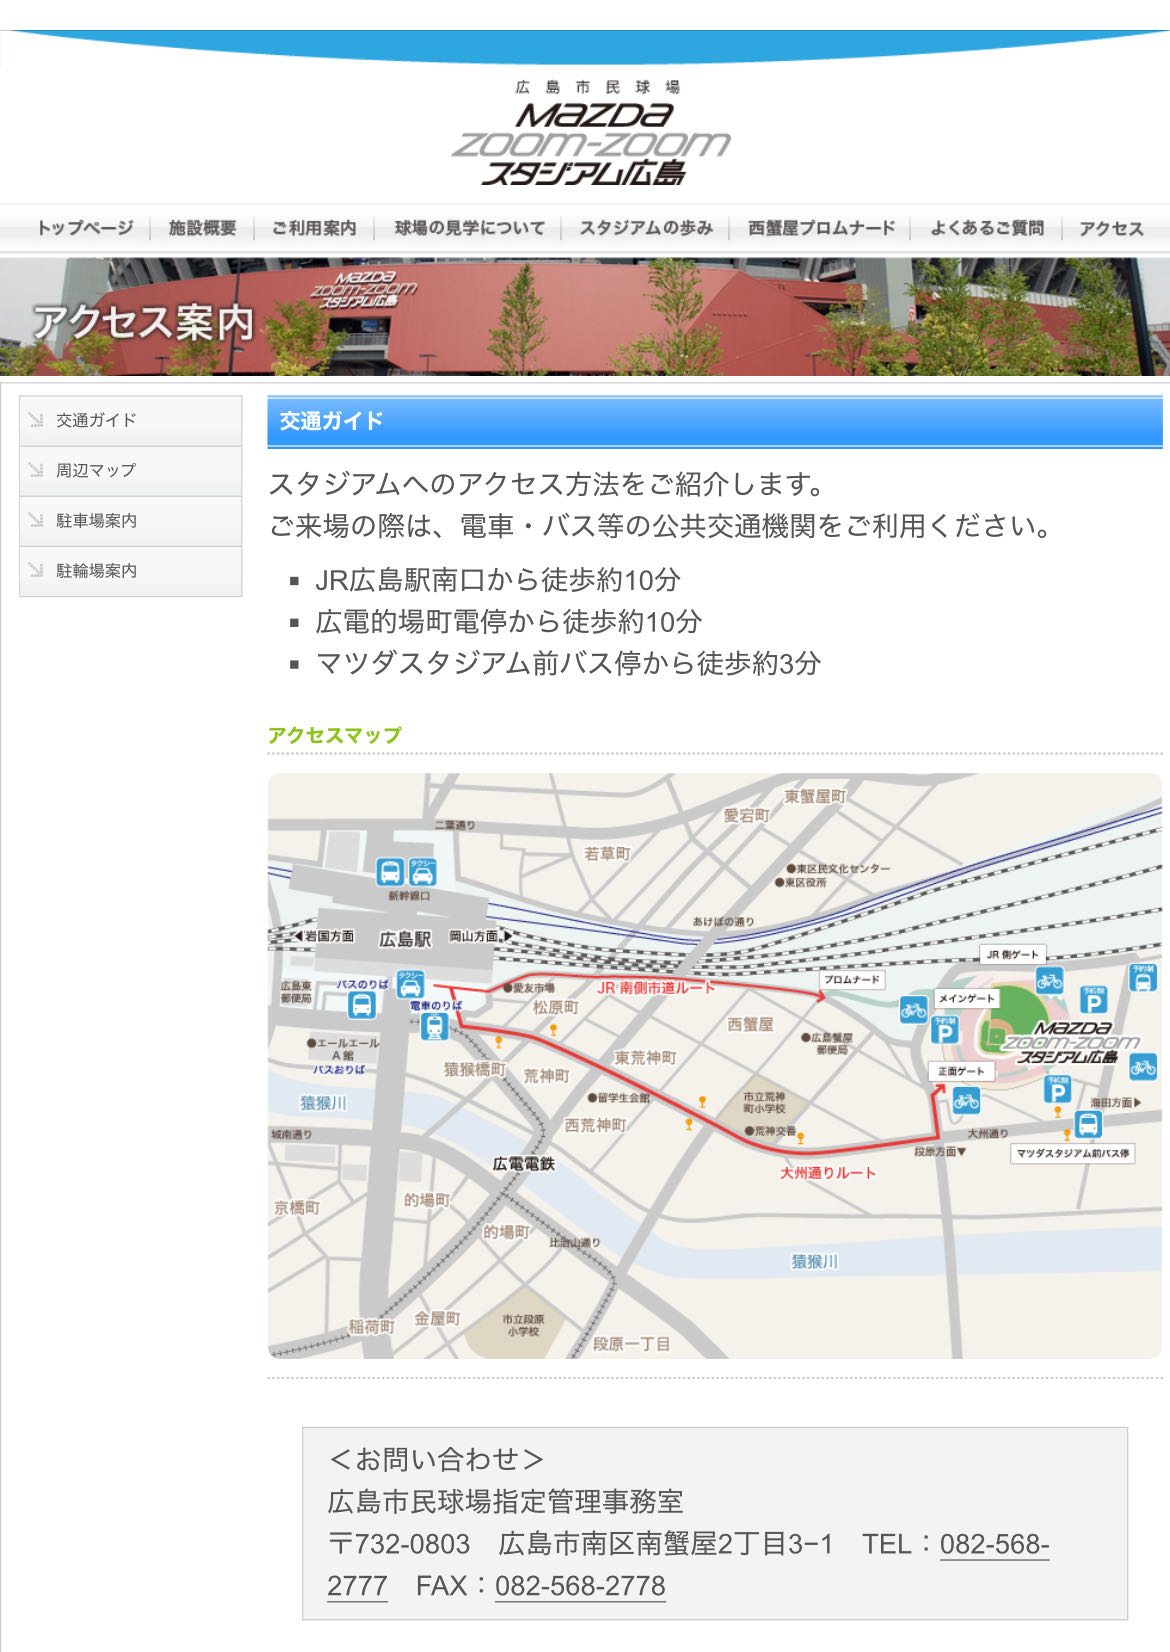Click the 広電電鉄 label on the map

(523, 1164)
